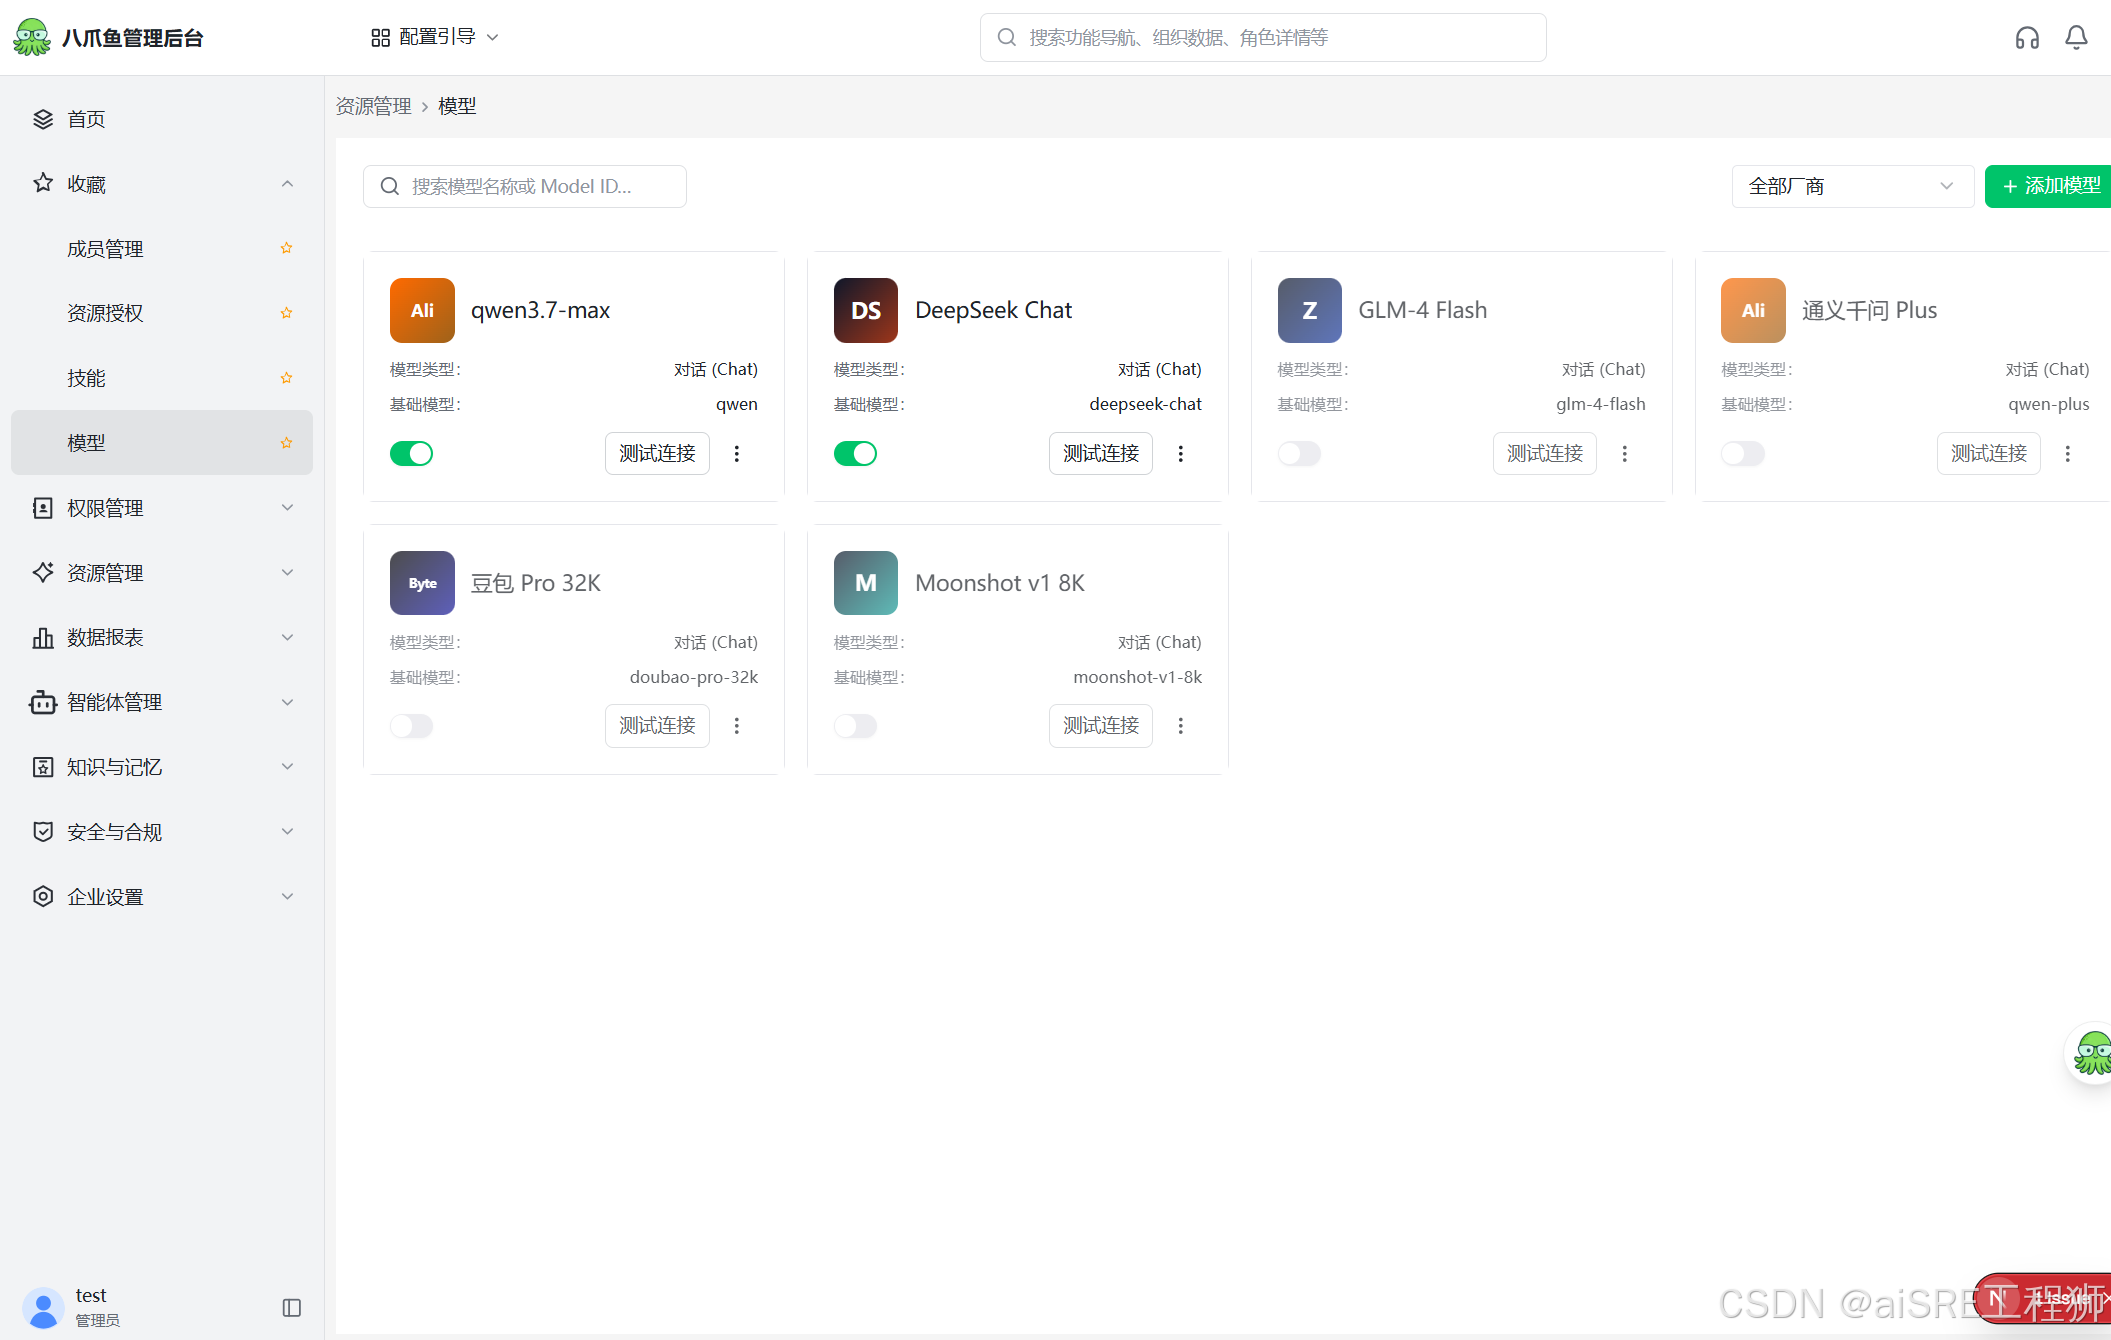Click the 智能体管理 robot icon
The image size is (2111, 1340).
pyautogui.click(x=43, y=702)
